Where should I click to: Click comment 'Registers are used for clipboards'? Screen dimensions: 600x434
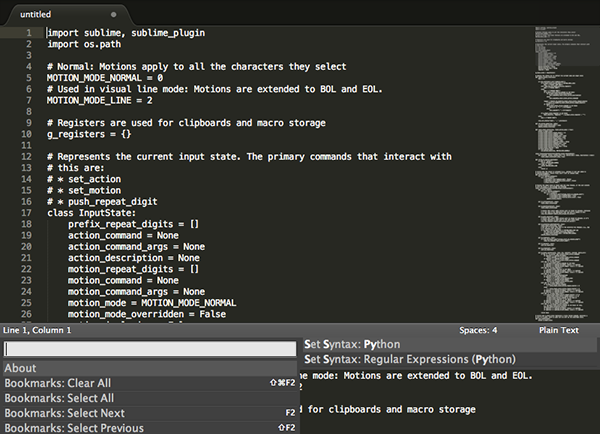(x=186, y=123)
